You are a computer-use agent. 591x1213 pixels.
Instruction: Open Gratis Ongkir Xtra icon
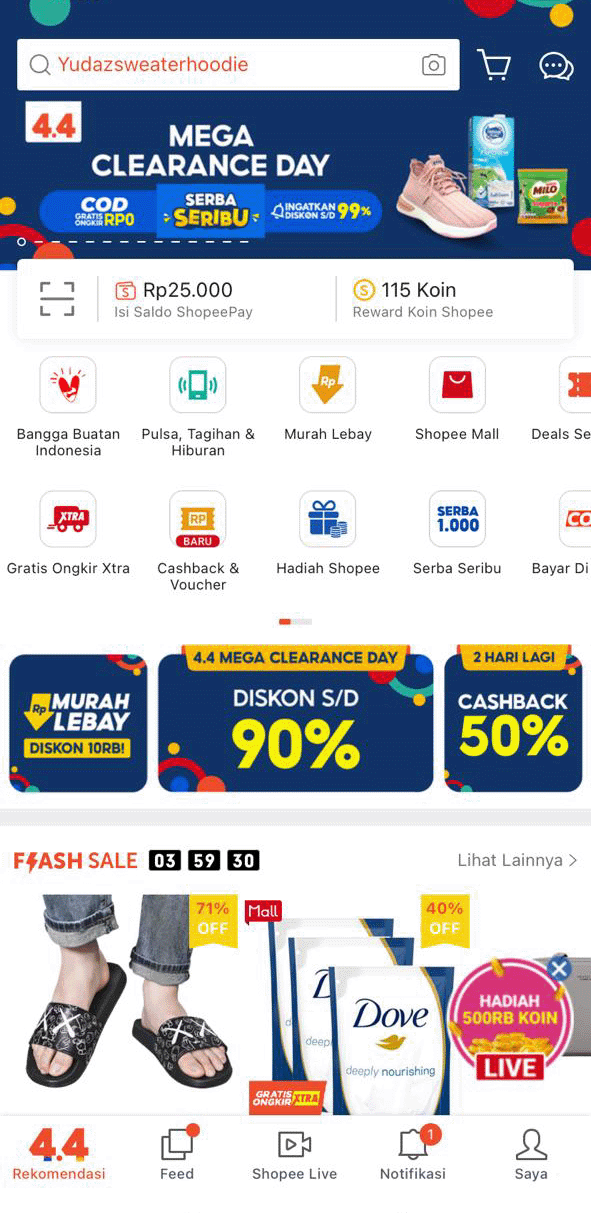pyautogui.click(x=68, y=519)
